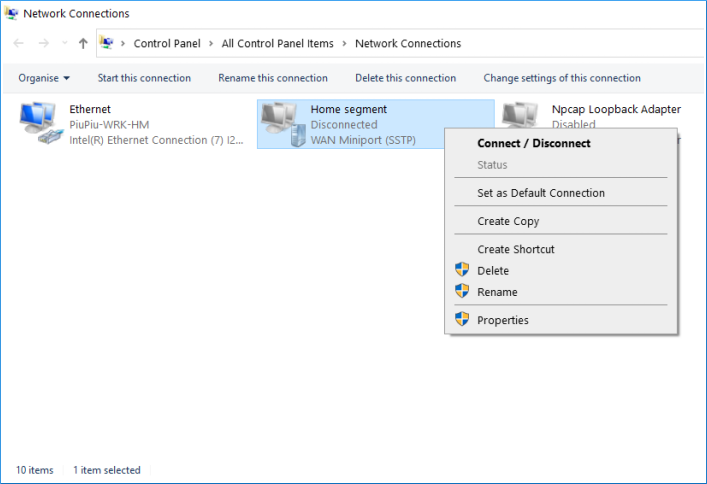The width and height of the screenshot is (707, 484).
Task: Click the Network Connections breadcrumb segment
Action: [408, 44]
